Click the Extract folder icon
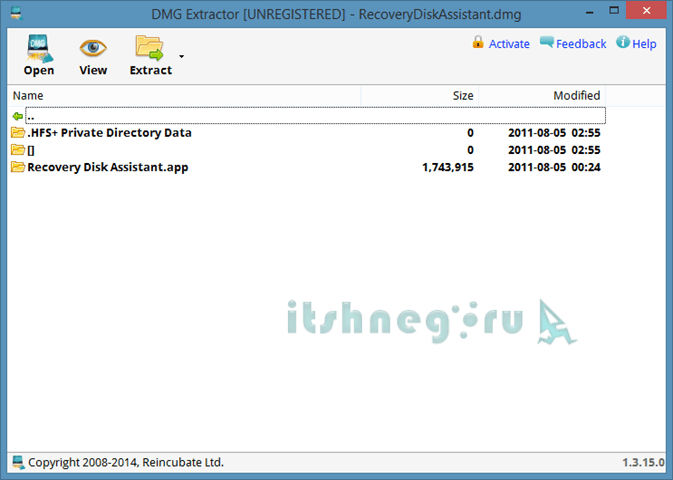Image resolution: width=673 pixels, height=480 pixels. 149,48
